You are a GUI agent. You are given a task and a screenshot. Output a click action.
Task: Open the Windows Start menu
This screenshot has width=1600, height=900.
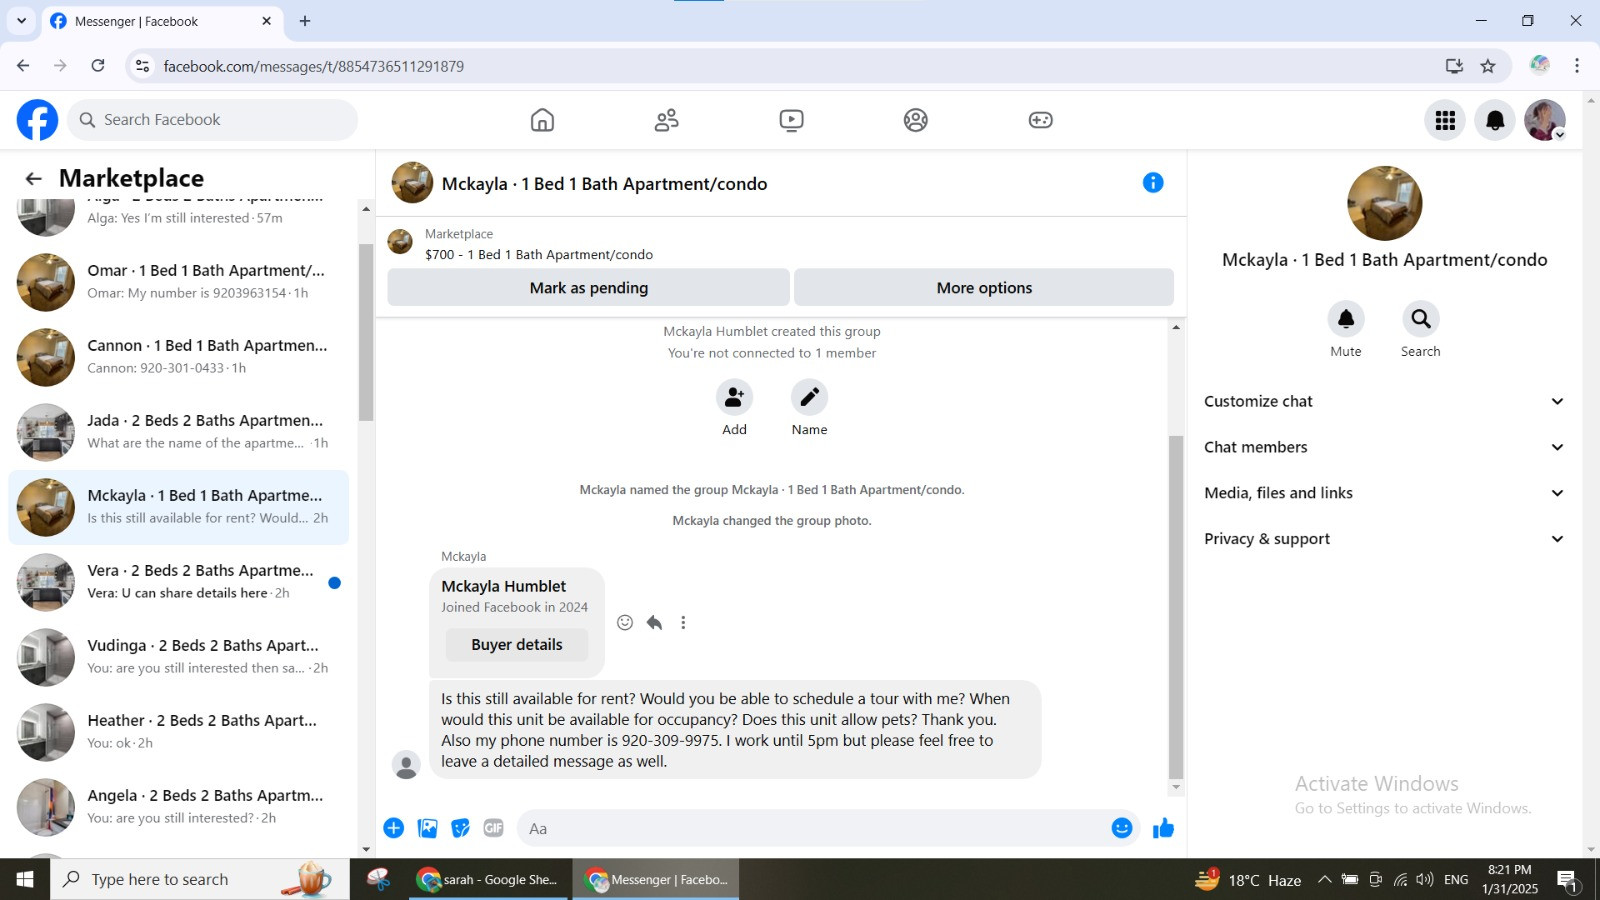coord(25,880)
